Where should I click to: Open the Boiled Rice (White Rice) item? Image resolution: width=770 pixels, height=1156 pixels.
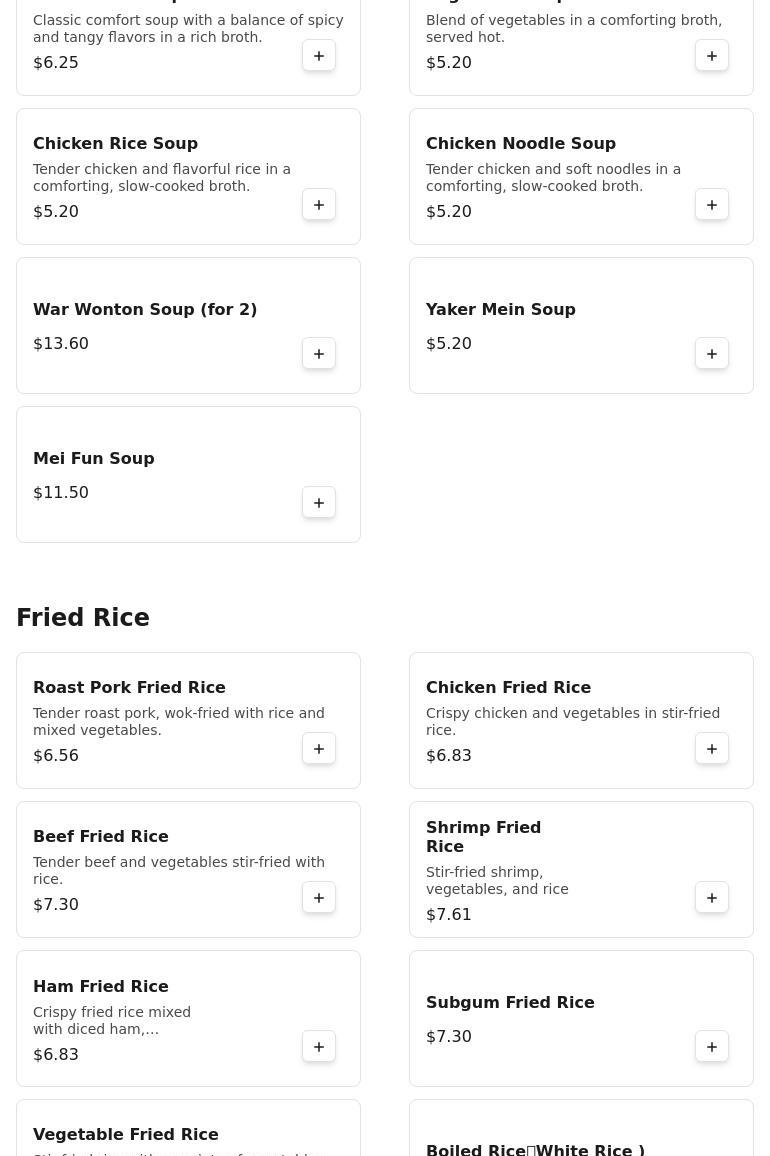pyautogui.click(x=535, y=1149)
